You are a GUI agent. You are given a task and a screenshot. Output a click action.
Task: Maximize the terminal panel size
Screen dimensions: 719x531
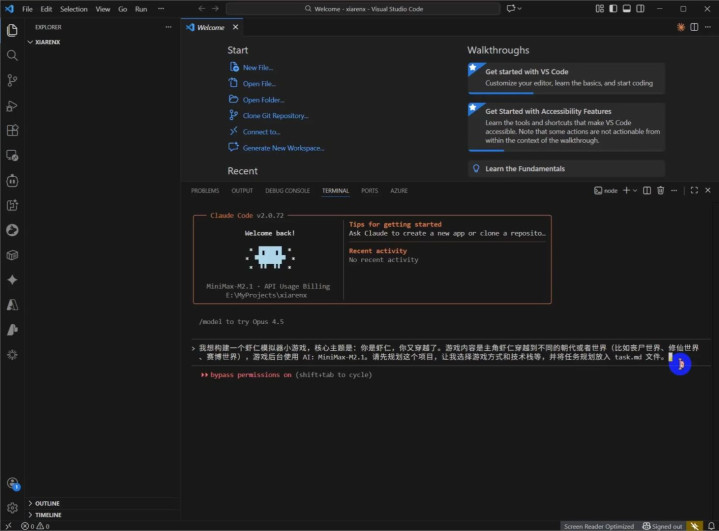click(x=695, y=190)
